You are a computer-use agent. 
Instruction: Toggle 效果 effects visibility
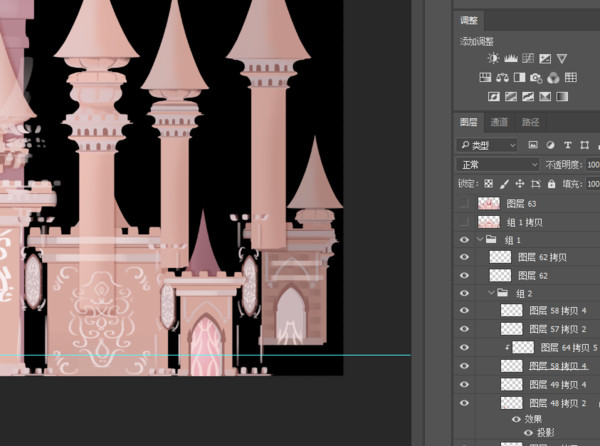(x=516, y=419)
